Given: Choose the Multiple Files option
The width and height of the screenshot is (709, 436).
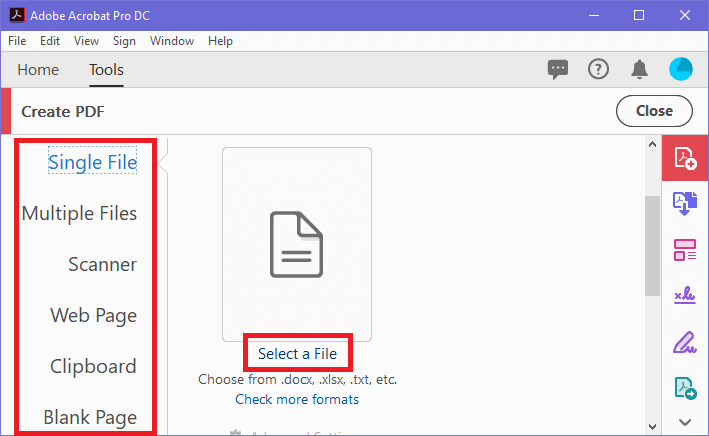Looking at the screenshot, I should click(x=79, y=213).
